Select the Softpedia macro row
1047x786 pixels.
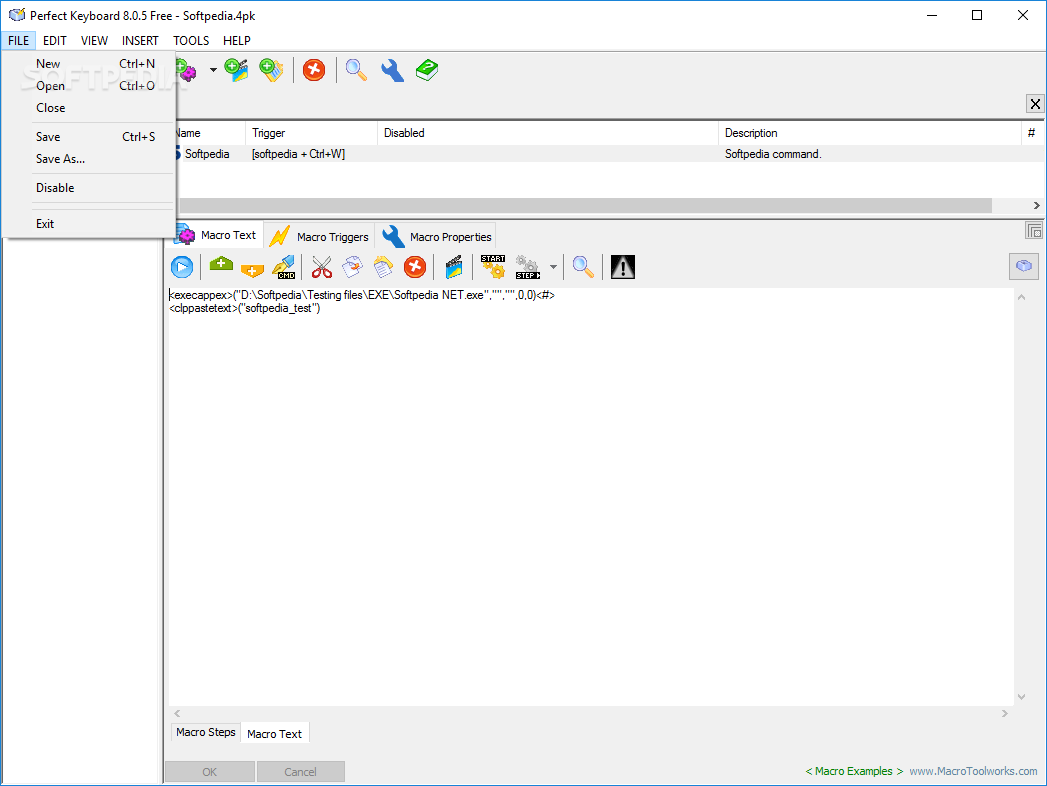coord(610,154)
